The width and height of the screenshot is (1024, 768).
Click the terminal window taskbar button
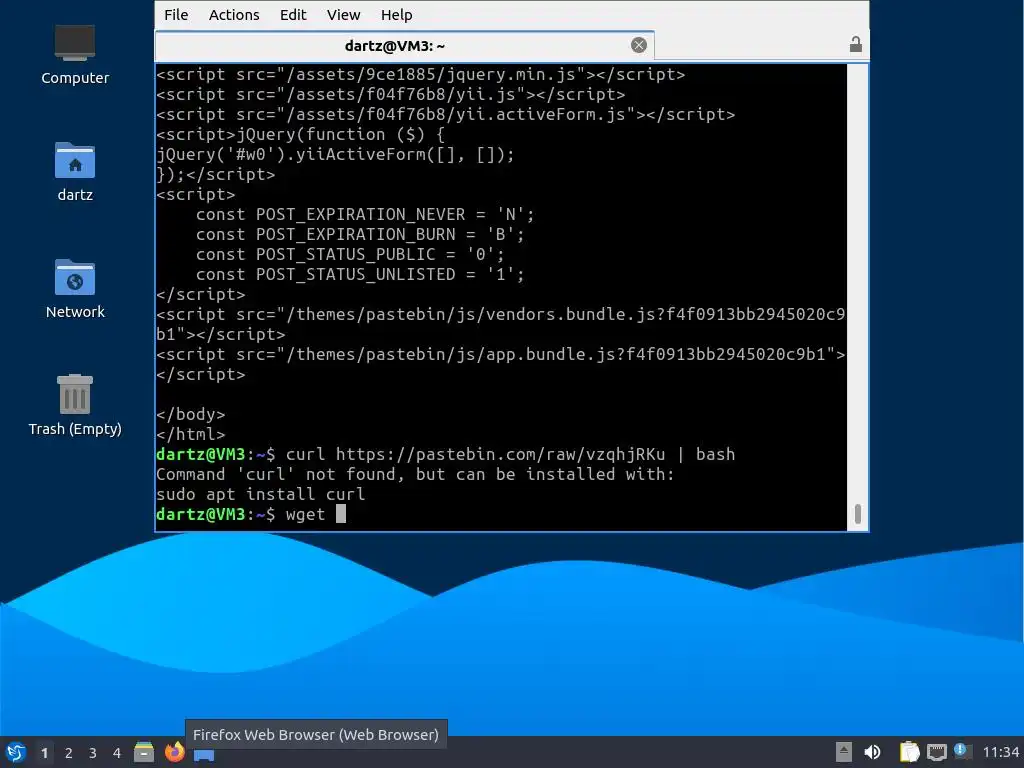(x=204, y=755)
